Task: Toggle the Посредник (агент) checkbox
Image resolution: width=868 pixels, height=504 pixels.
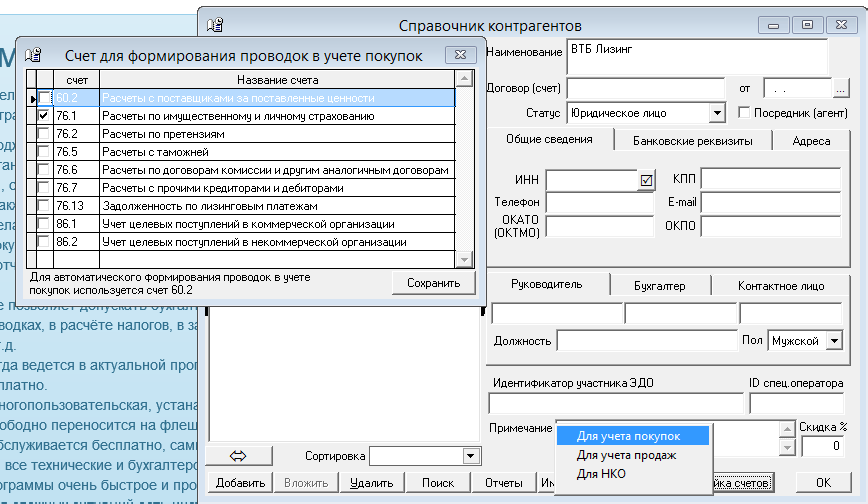Action: [x=745, y=112]
